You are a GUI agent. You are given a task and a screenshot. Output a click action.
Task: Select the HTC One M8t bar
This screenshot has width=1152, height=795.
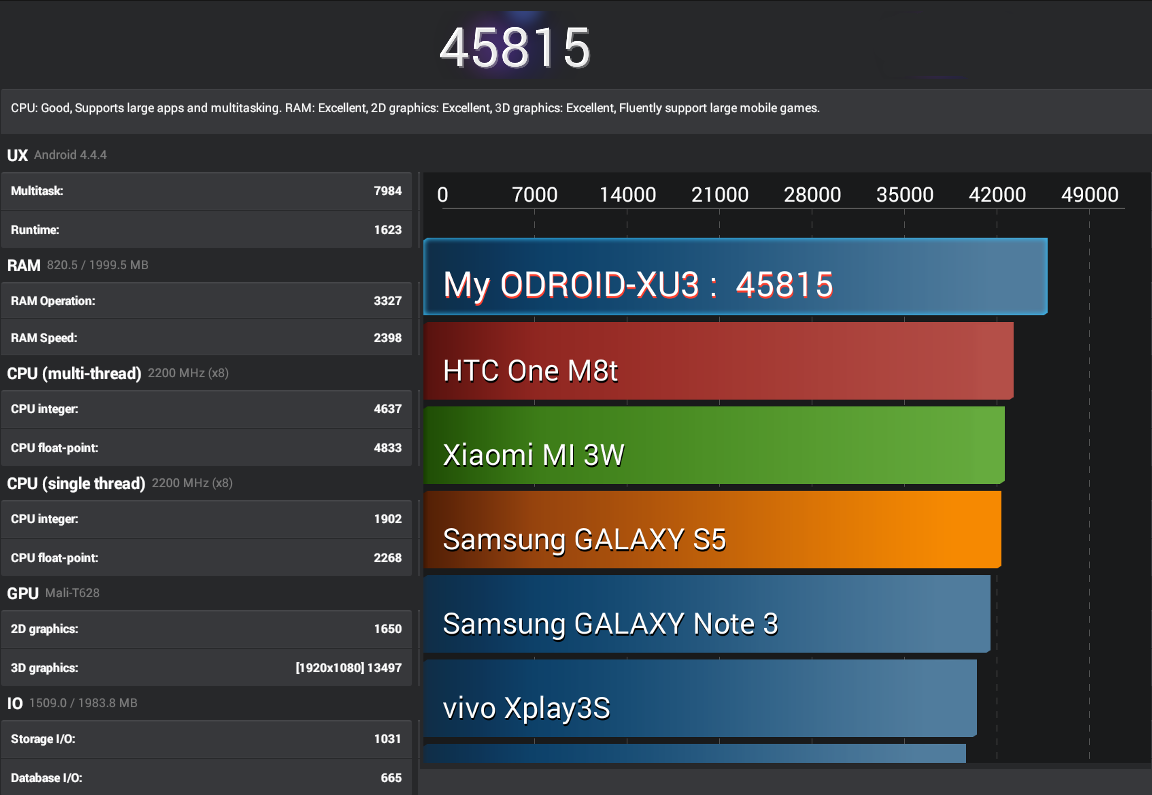click(x=719, y=361)
